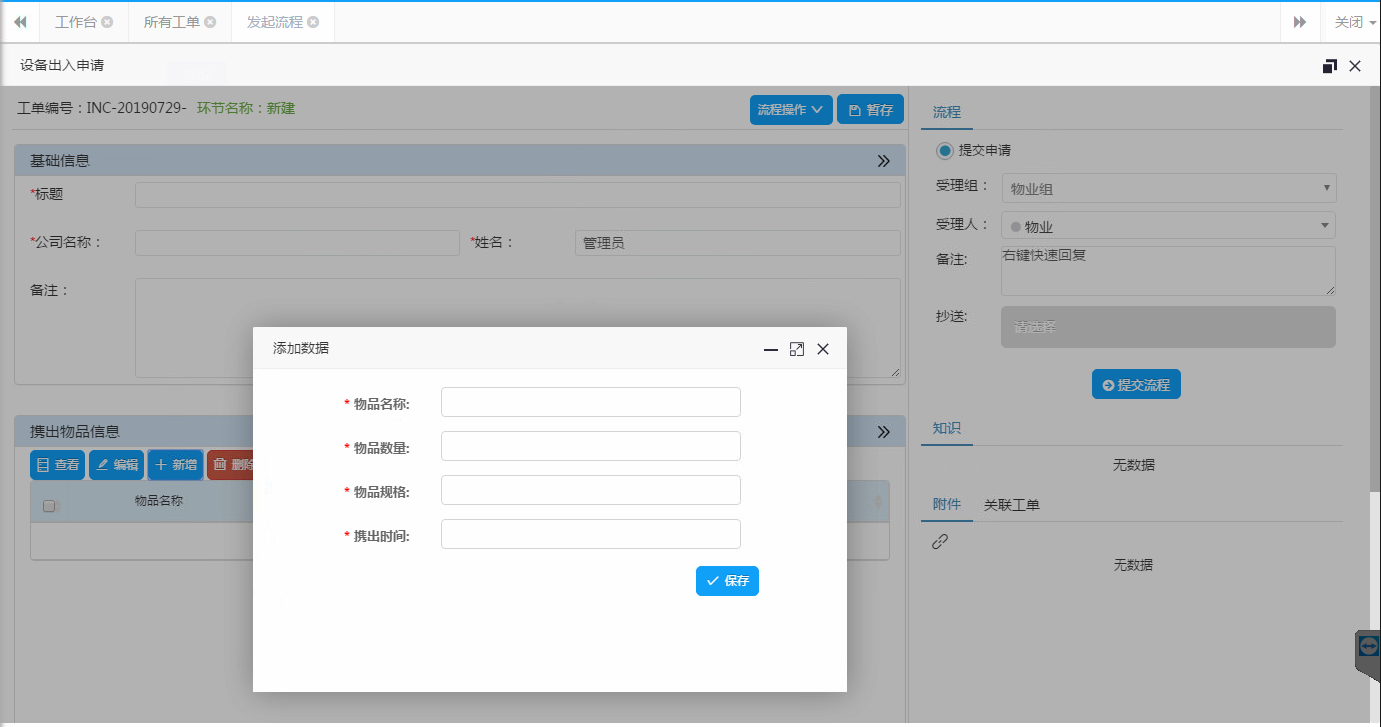Switch to the 关联工单 tab
Viewport: 1381px width, 727px height.
coord(1011,505)
